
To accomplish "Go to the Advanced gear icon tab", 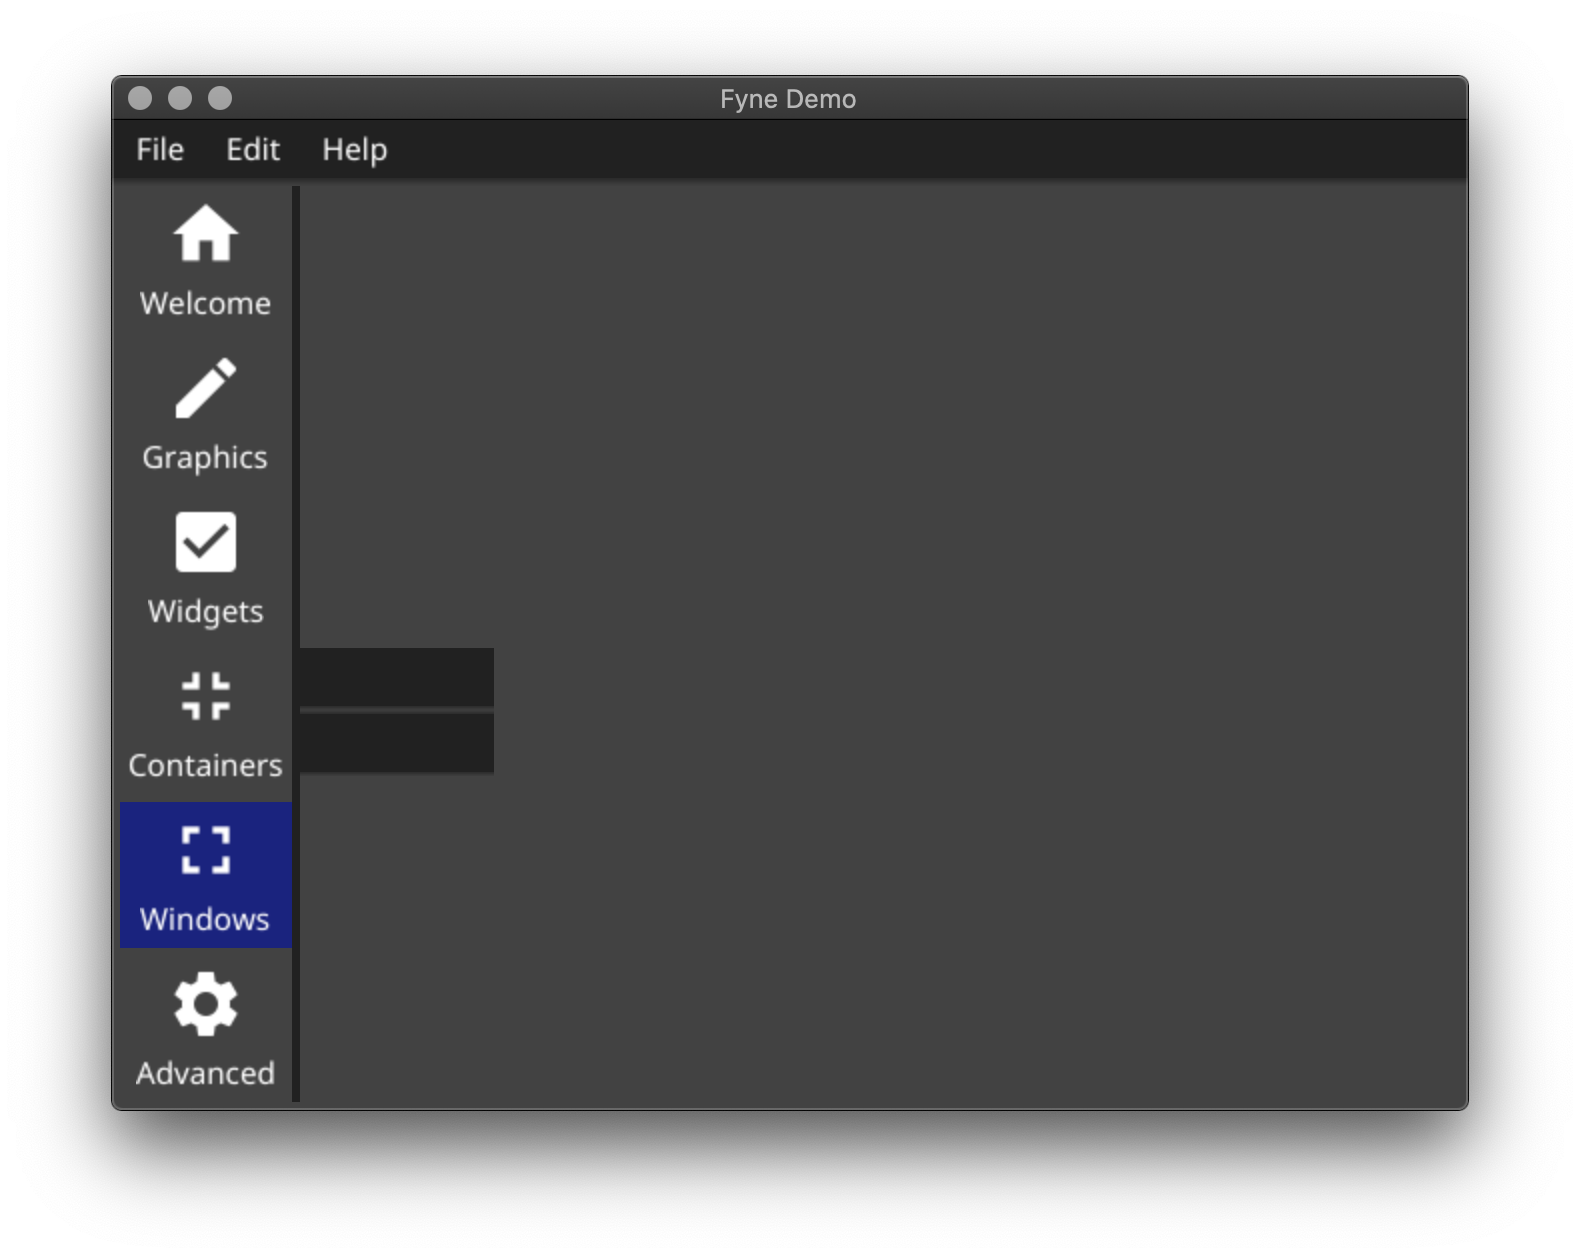I will (205, 1029).
